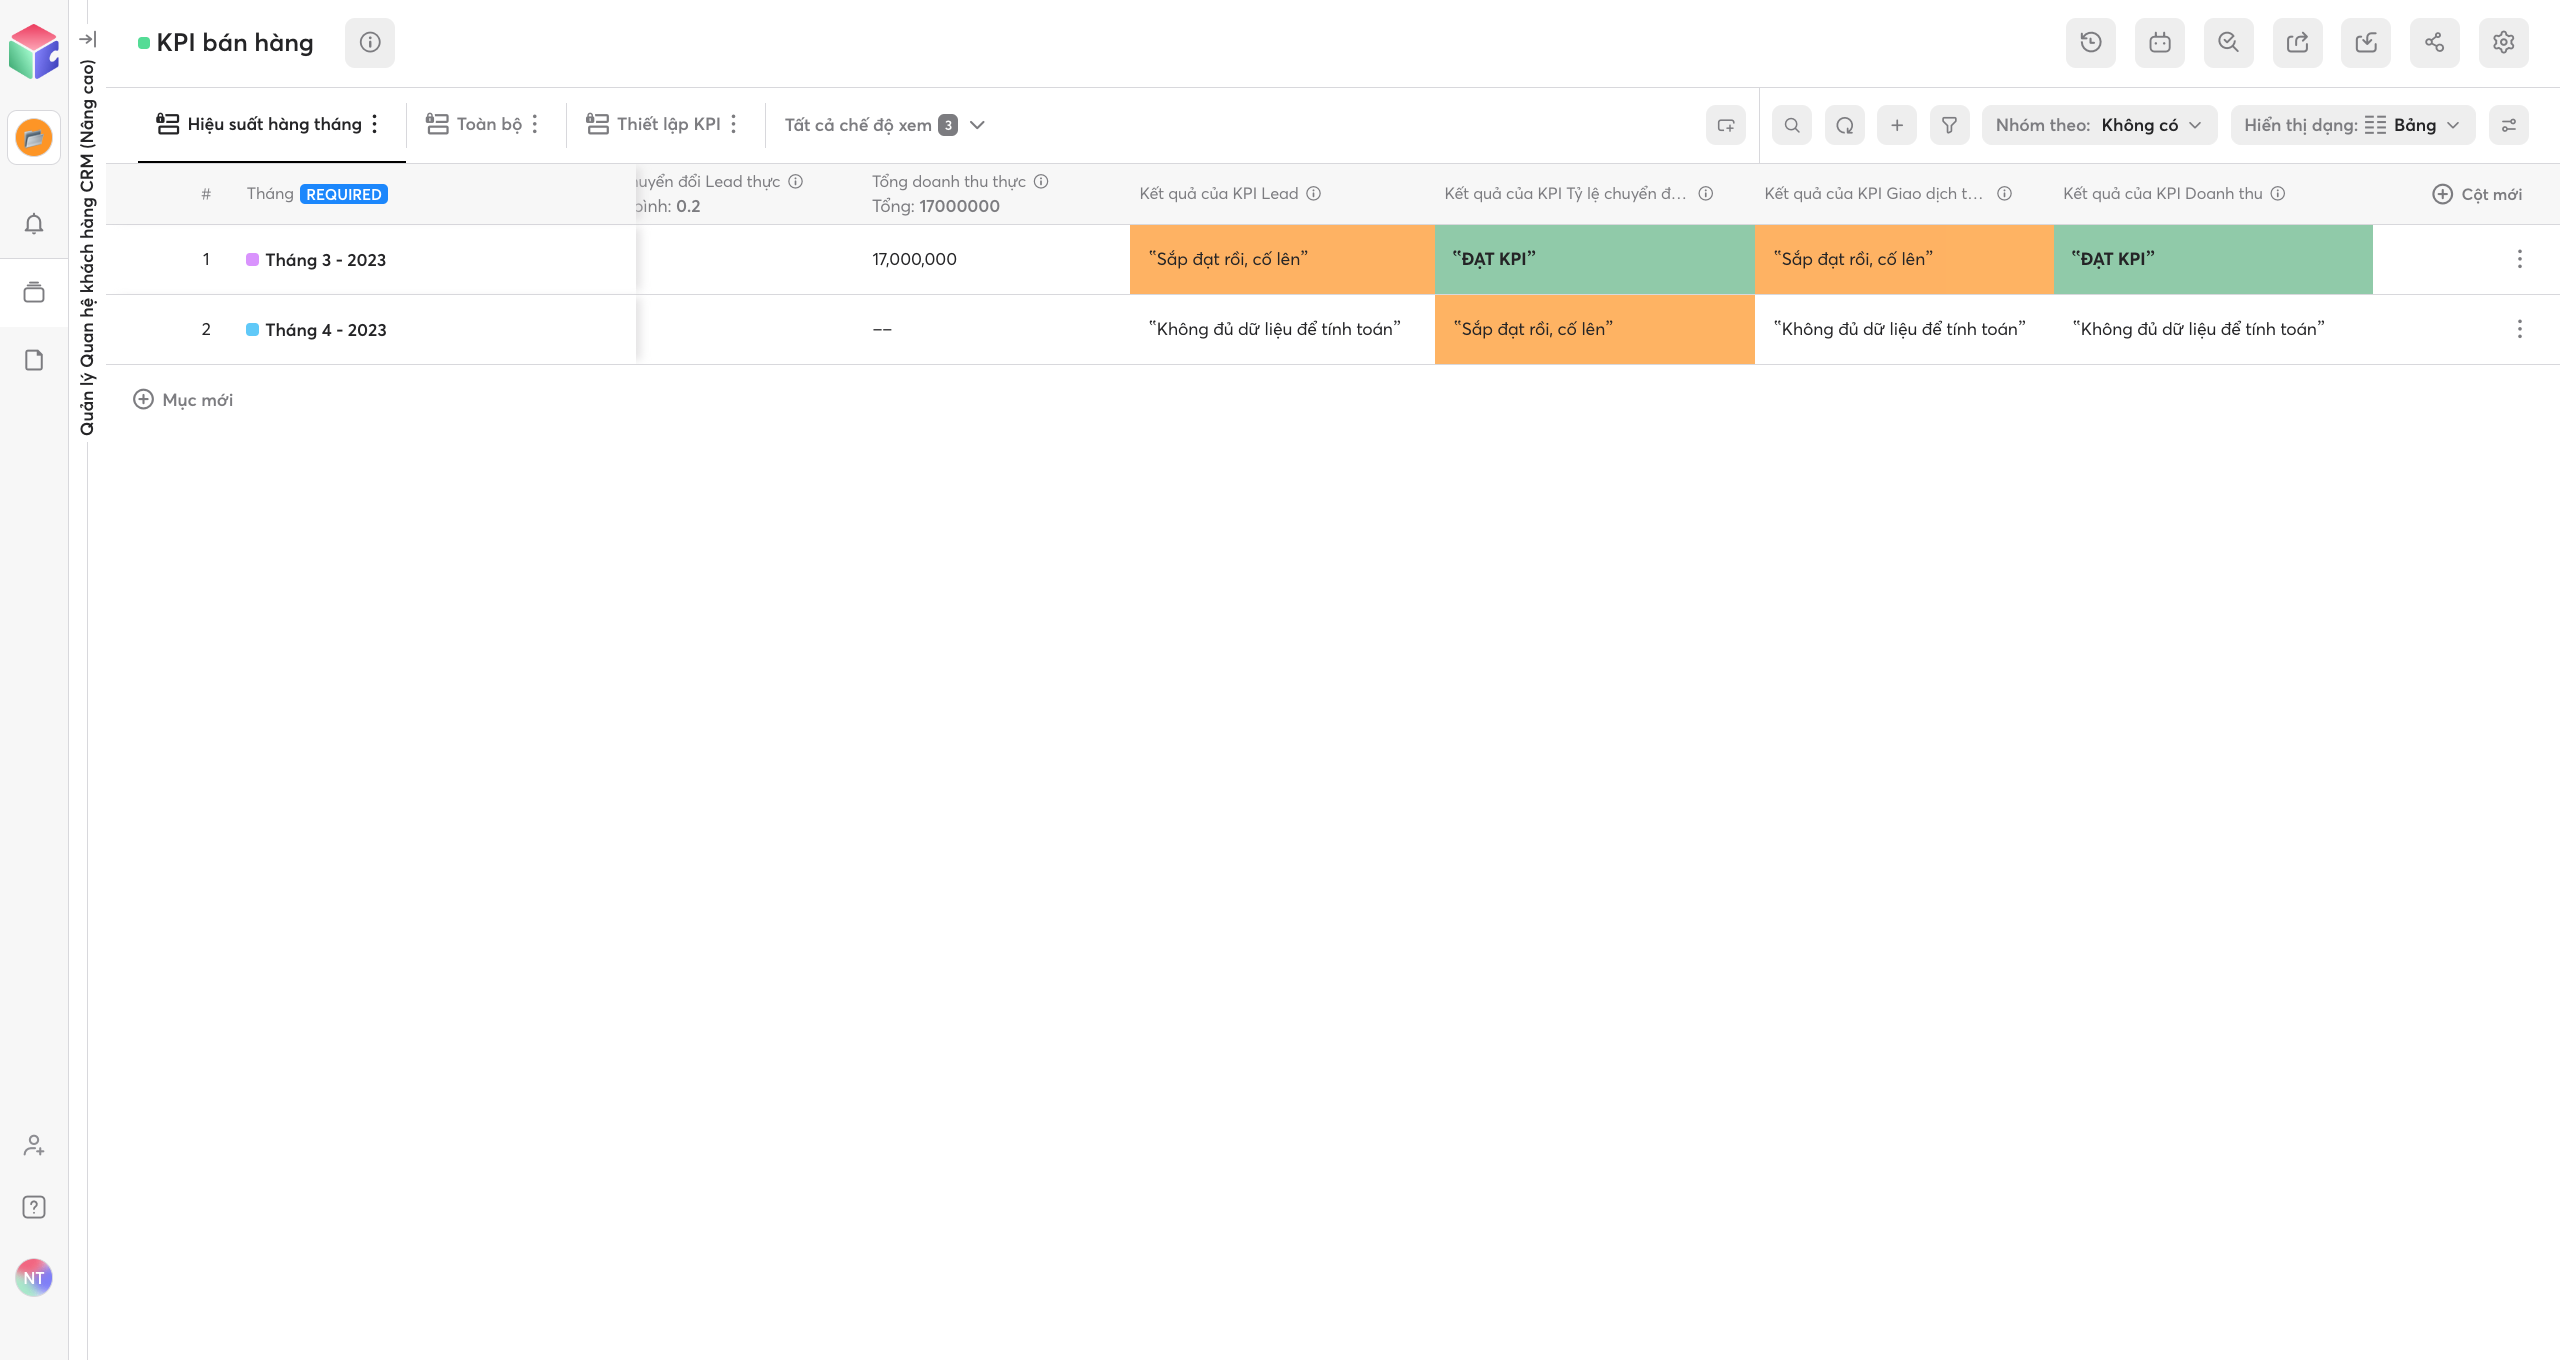Select the green ĐẠT KPI cell under KPI Doanh thu

2213,259
